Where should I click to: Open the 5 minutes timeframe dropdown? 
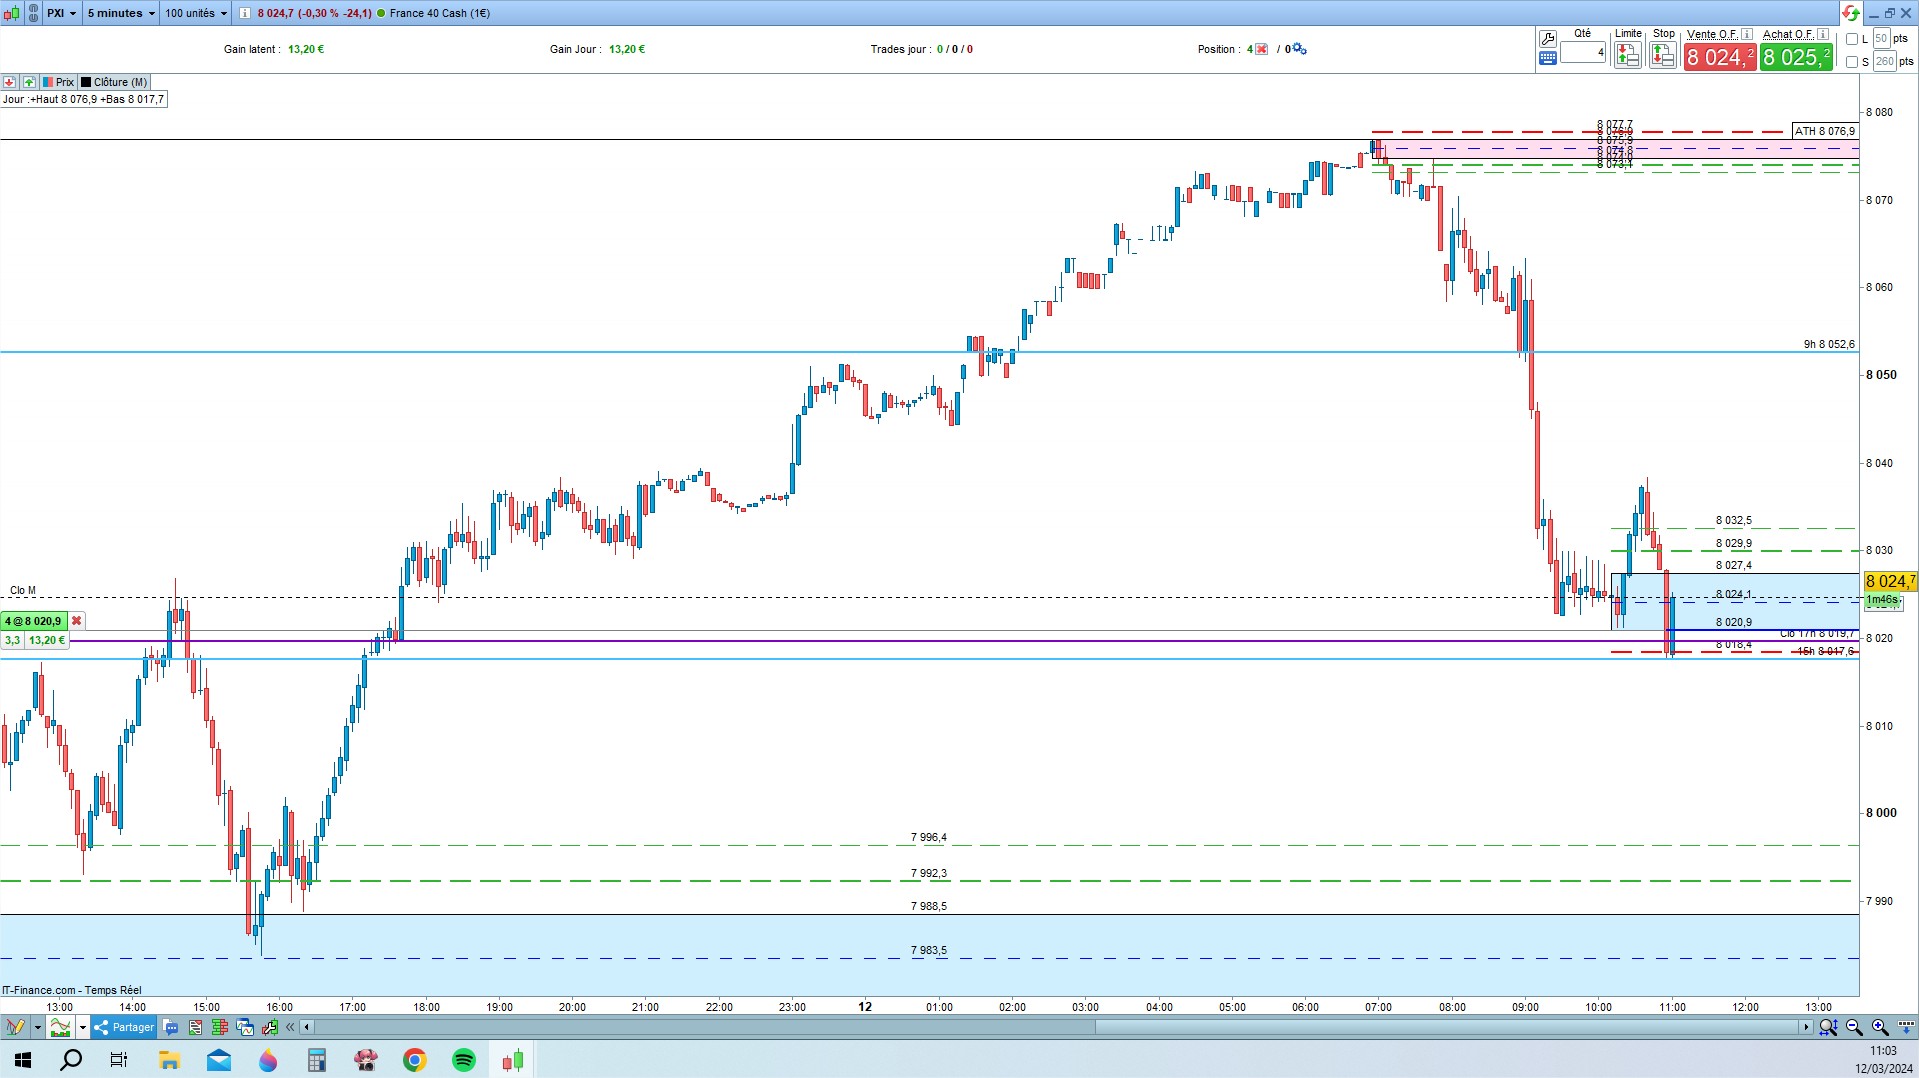tap(120, 13)
